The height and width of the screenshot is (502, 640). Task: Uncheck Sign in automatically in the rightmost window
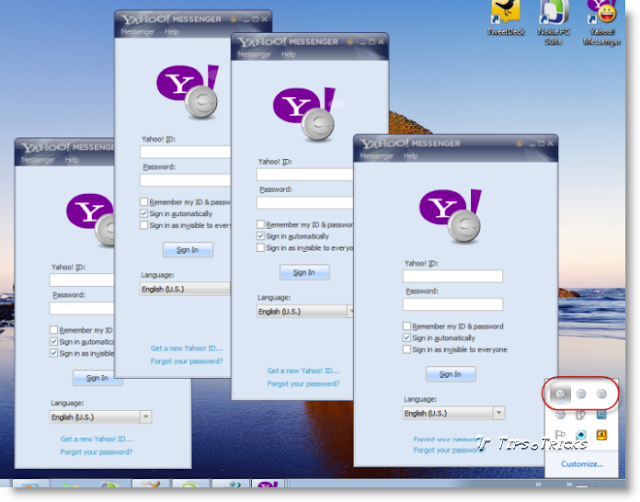coord(407,338)
